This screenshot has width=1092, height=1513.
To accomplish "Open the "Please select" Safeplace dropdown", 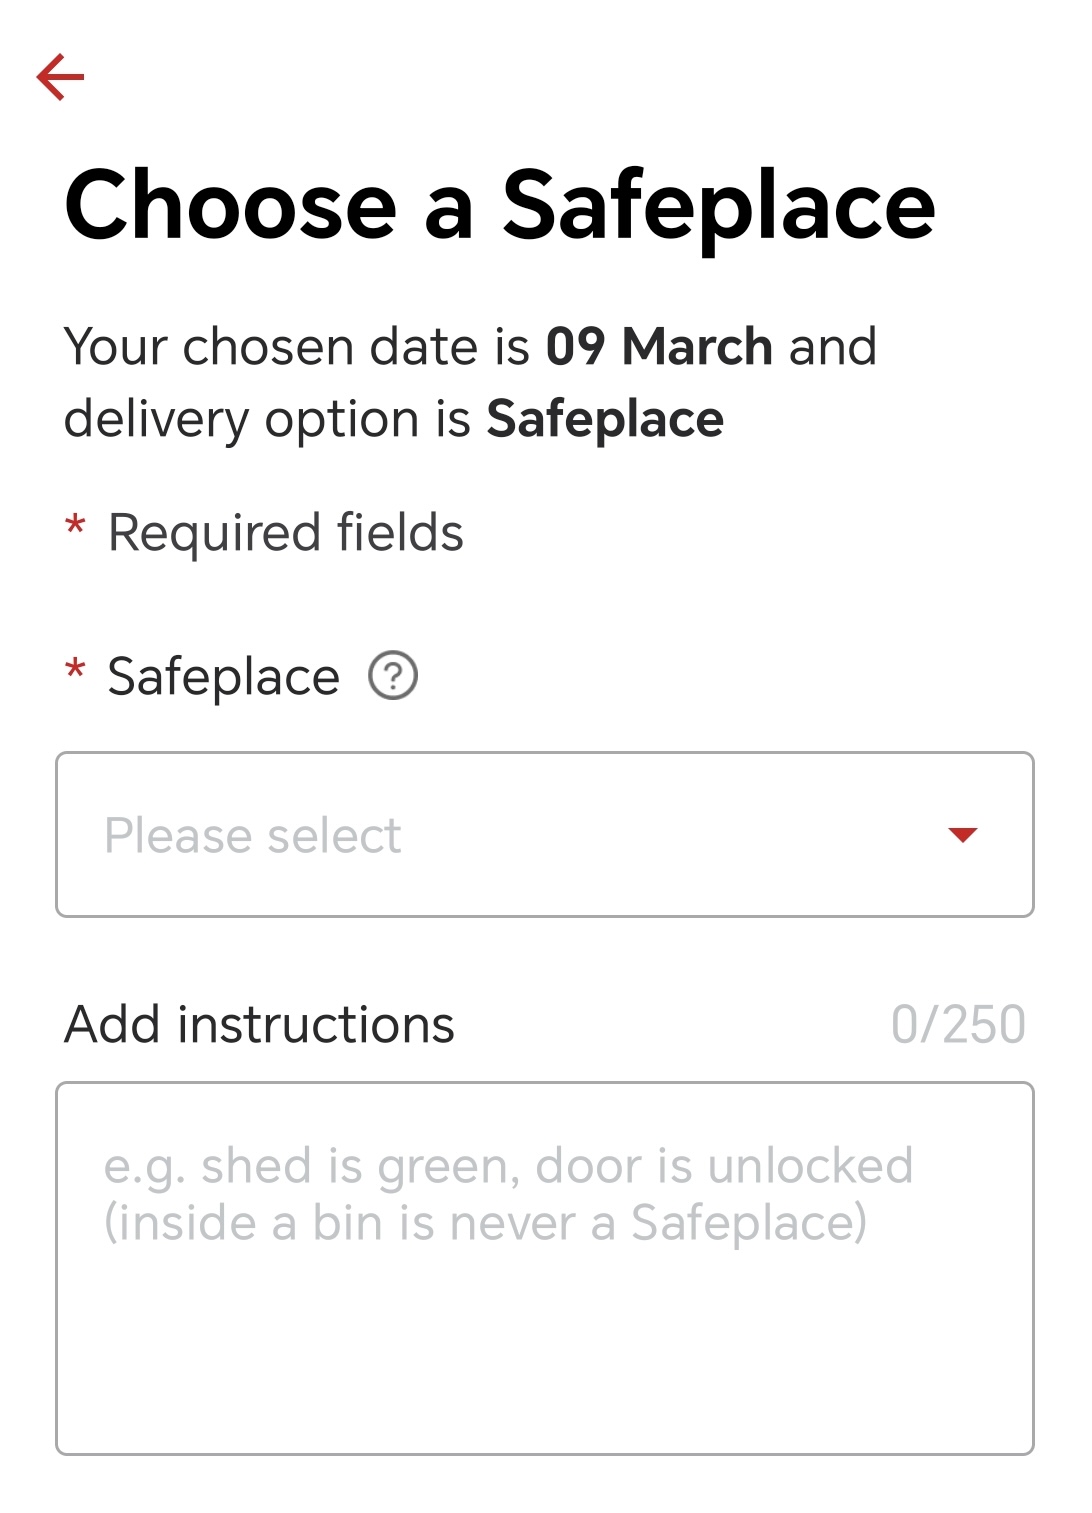I will [544, 835].
